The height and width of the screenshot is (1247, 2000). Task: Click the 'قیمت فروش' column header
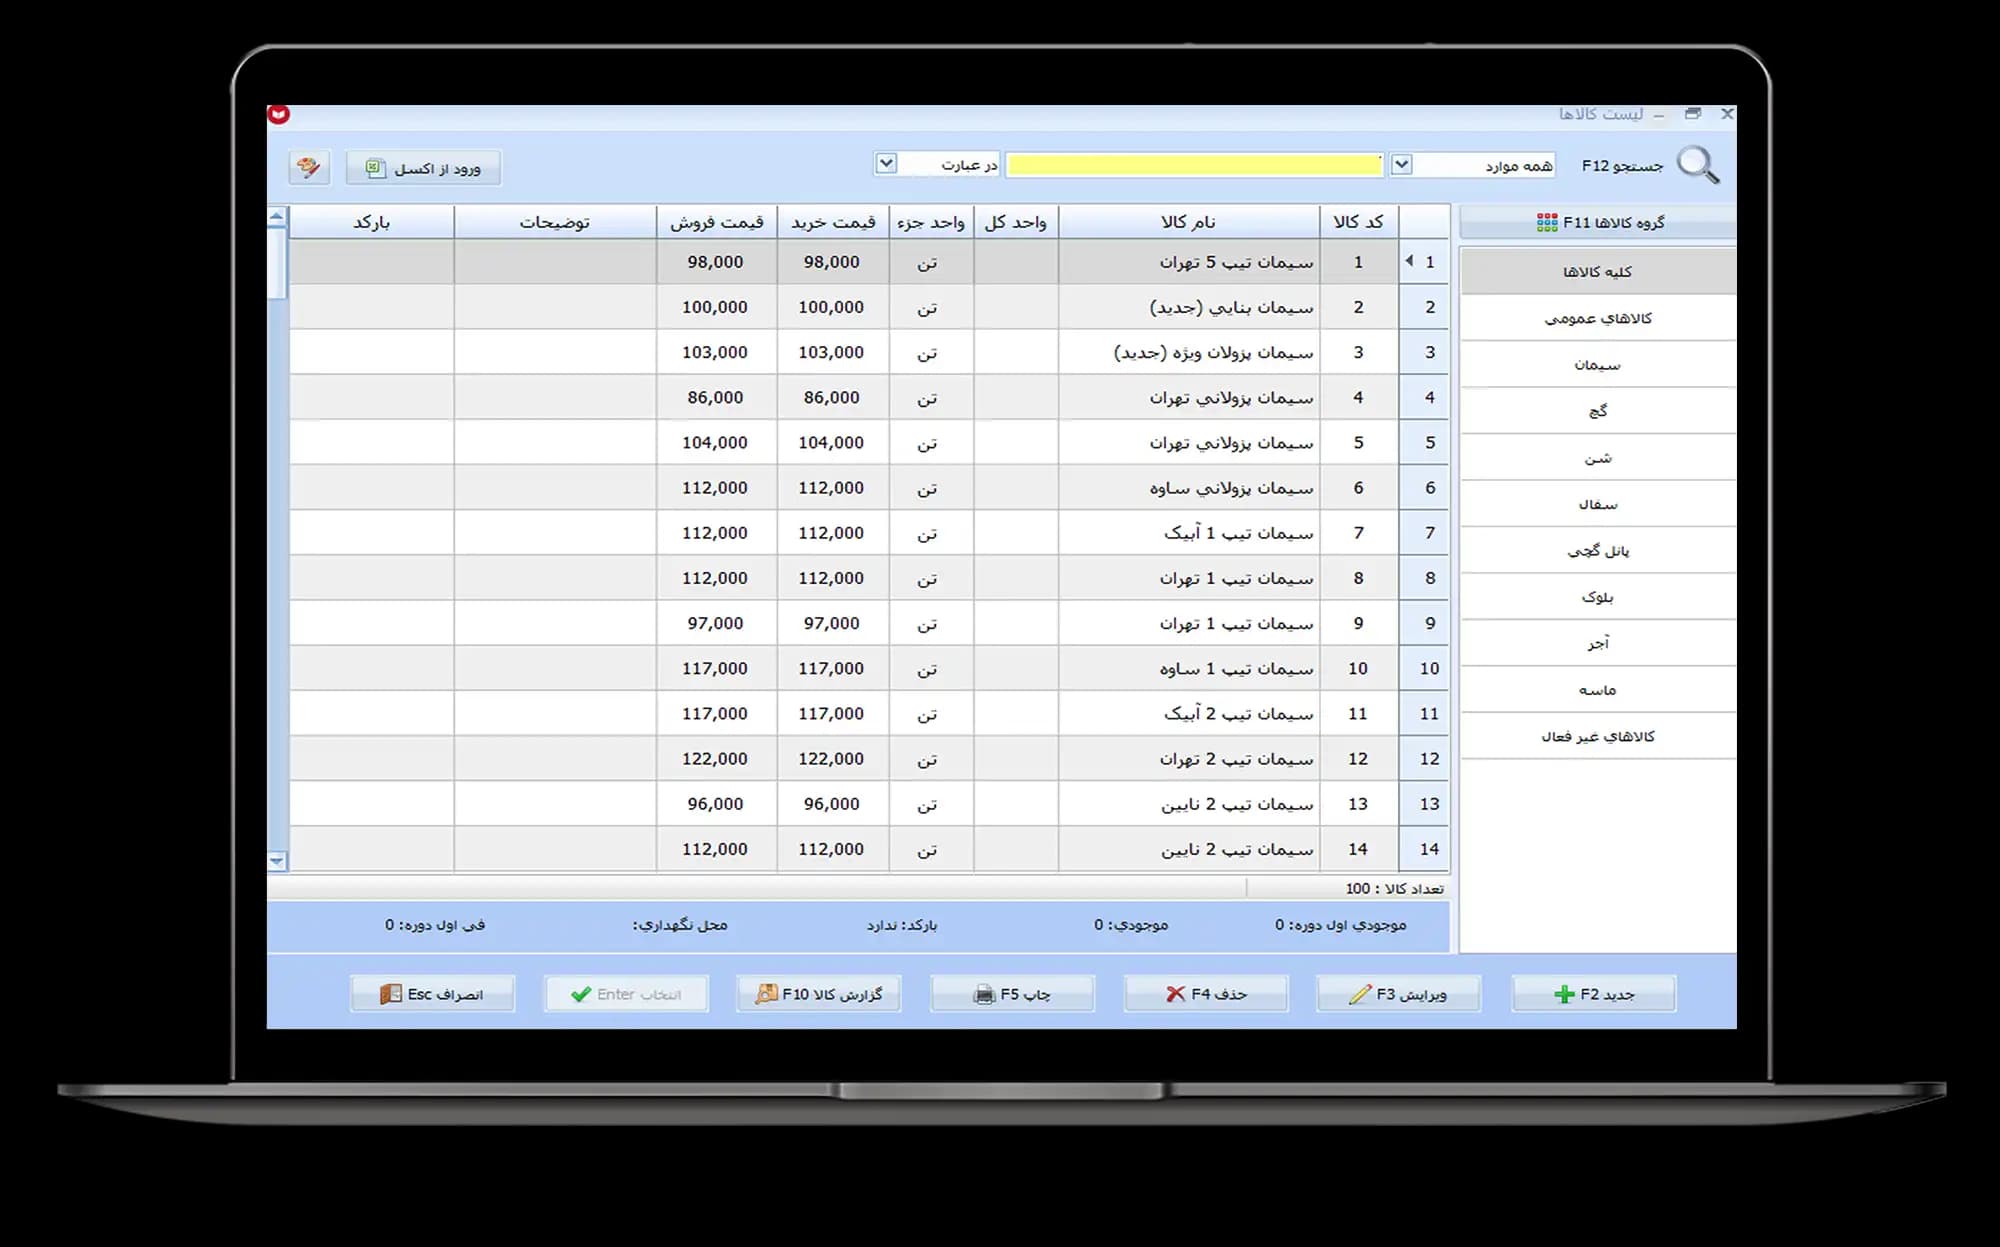[716, 222]
